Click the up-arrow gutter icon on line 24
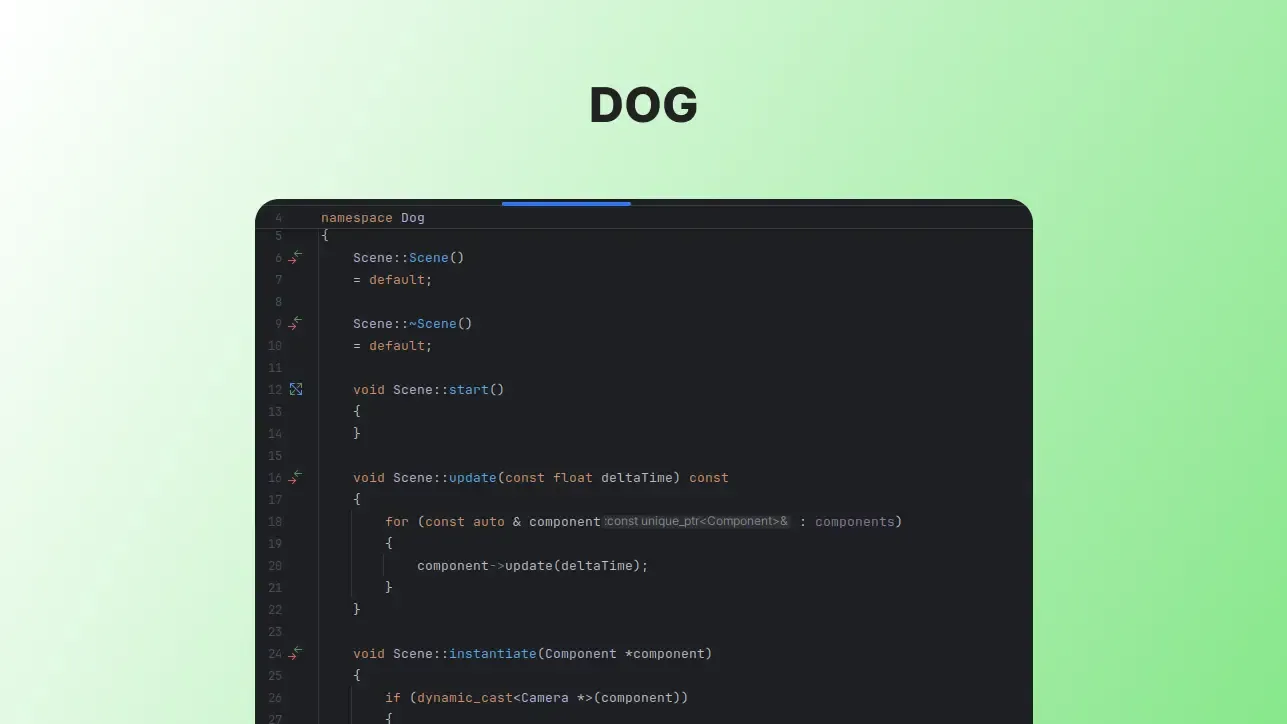 click(297, 649)
